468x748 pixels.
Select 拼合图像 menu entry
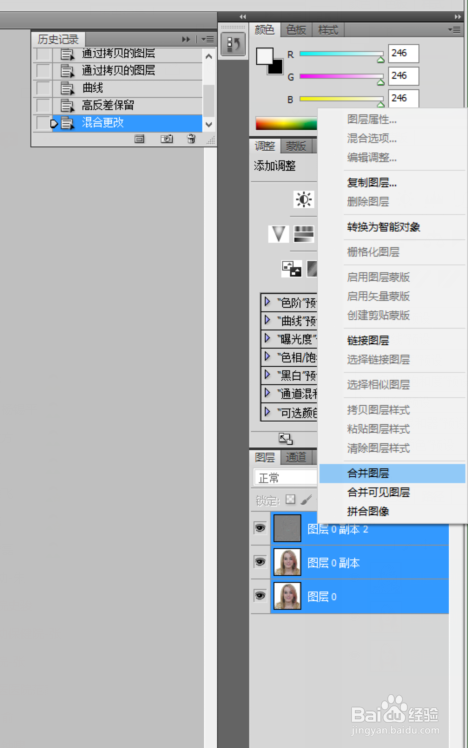(x=392, y=511)
